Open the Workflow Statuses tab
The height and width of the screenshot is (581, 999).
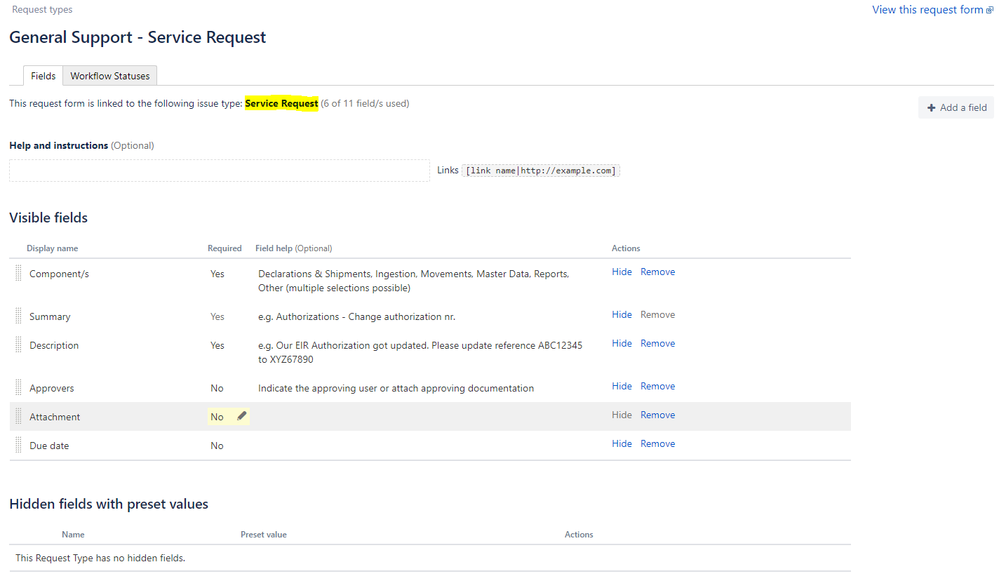pyautogui.click(x=110, y=76)
